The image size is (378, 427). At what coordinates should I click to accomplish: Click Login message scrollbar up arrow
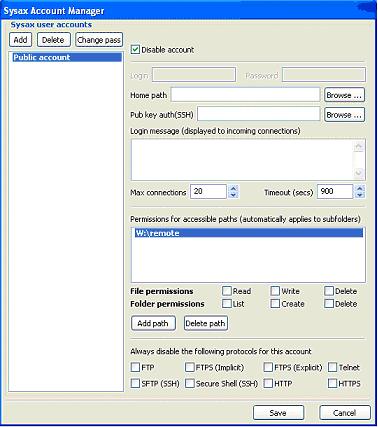[359, 146]
